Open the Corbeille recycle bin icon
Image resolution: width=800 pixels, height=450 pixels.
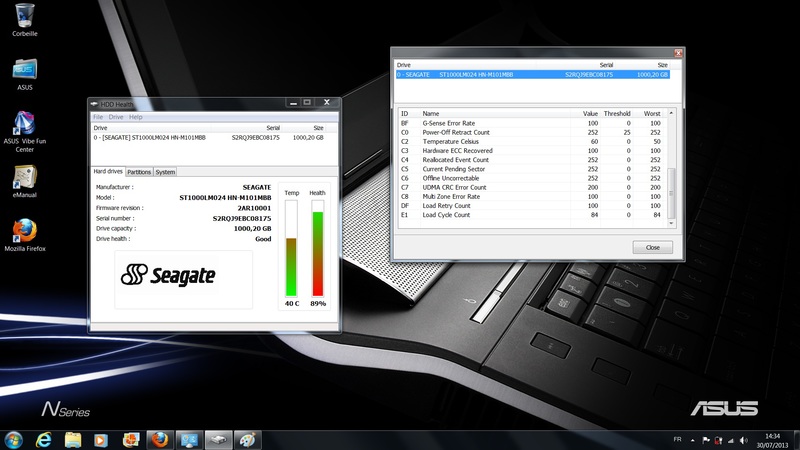point(25,16)
